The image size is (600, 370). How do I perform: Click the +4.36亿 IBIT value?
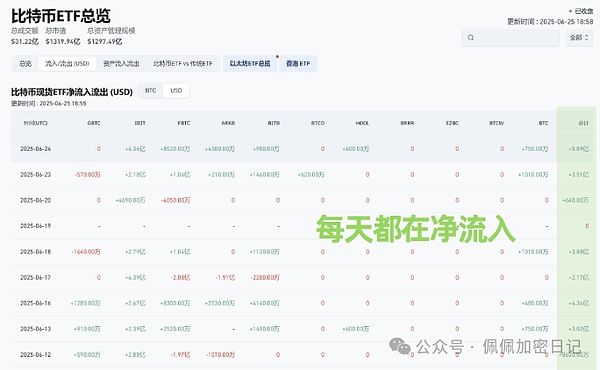[135, 149]
